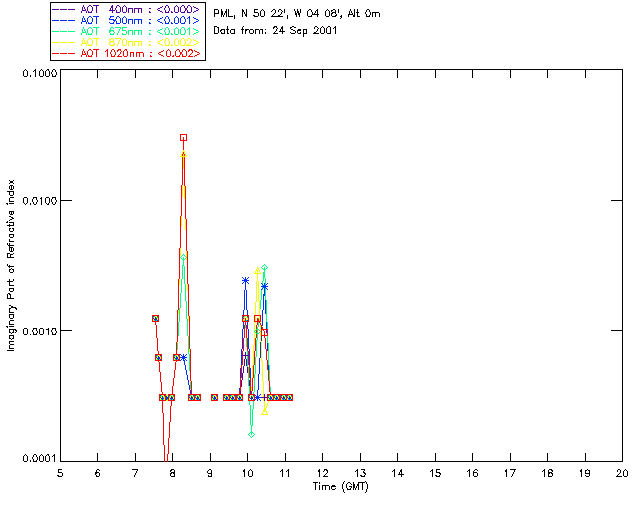The image size is (640, 512).
Task: Click x-axis tick label 7
Action: click(135, 473)
